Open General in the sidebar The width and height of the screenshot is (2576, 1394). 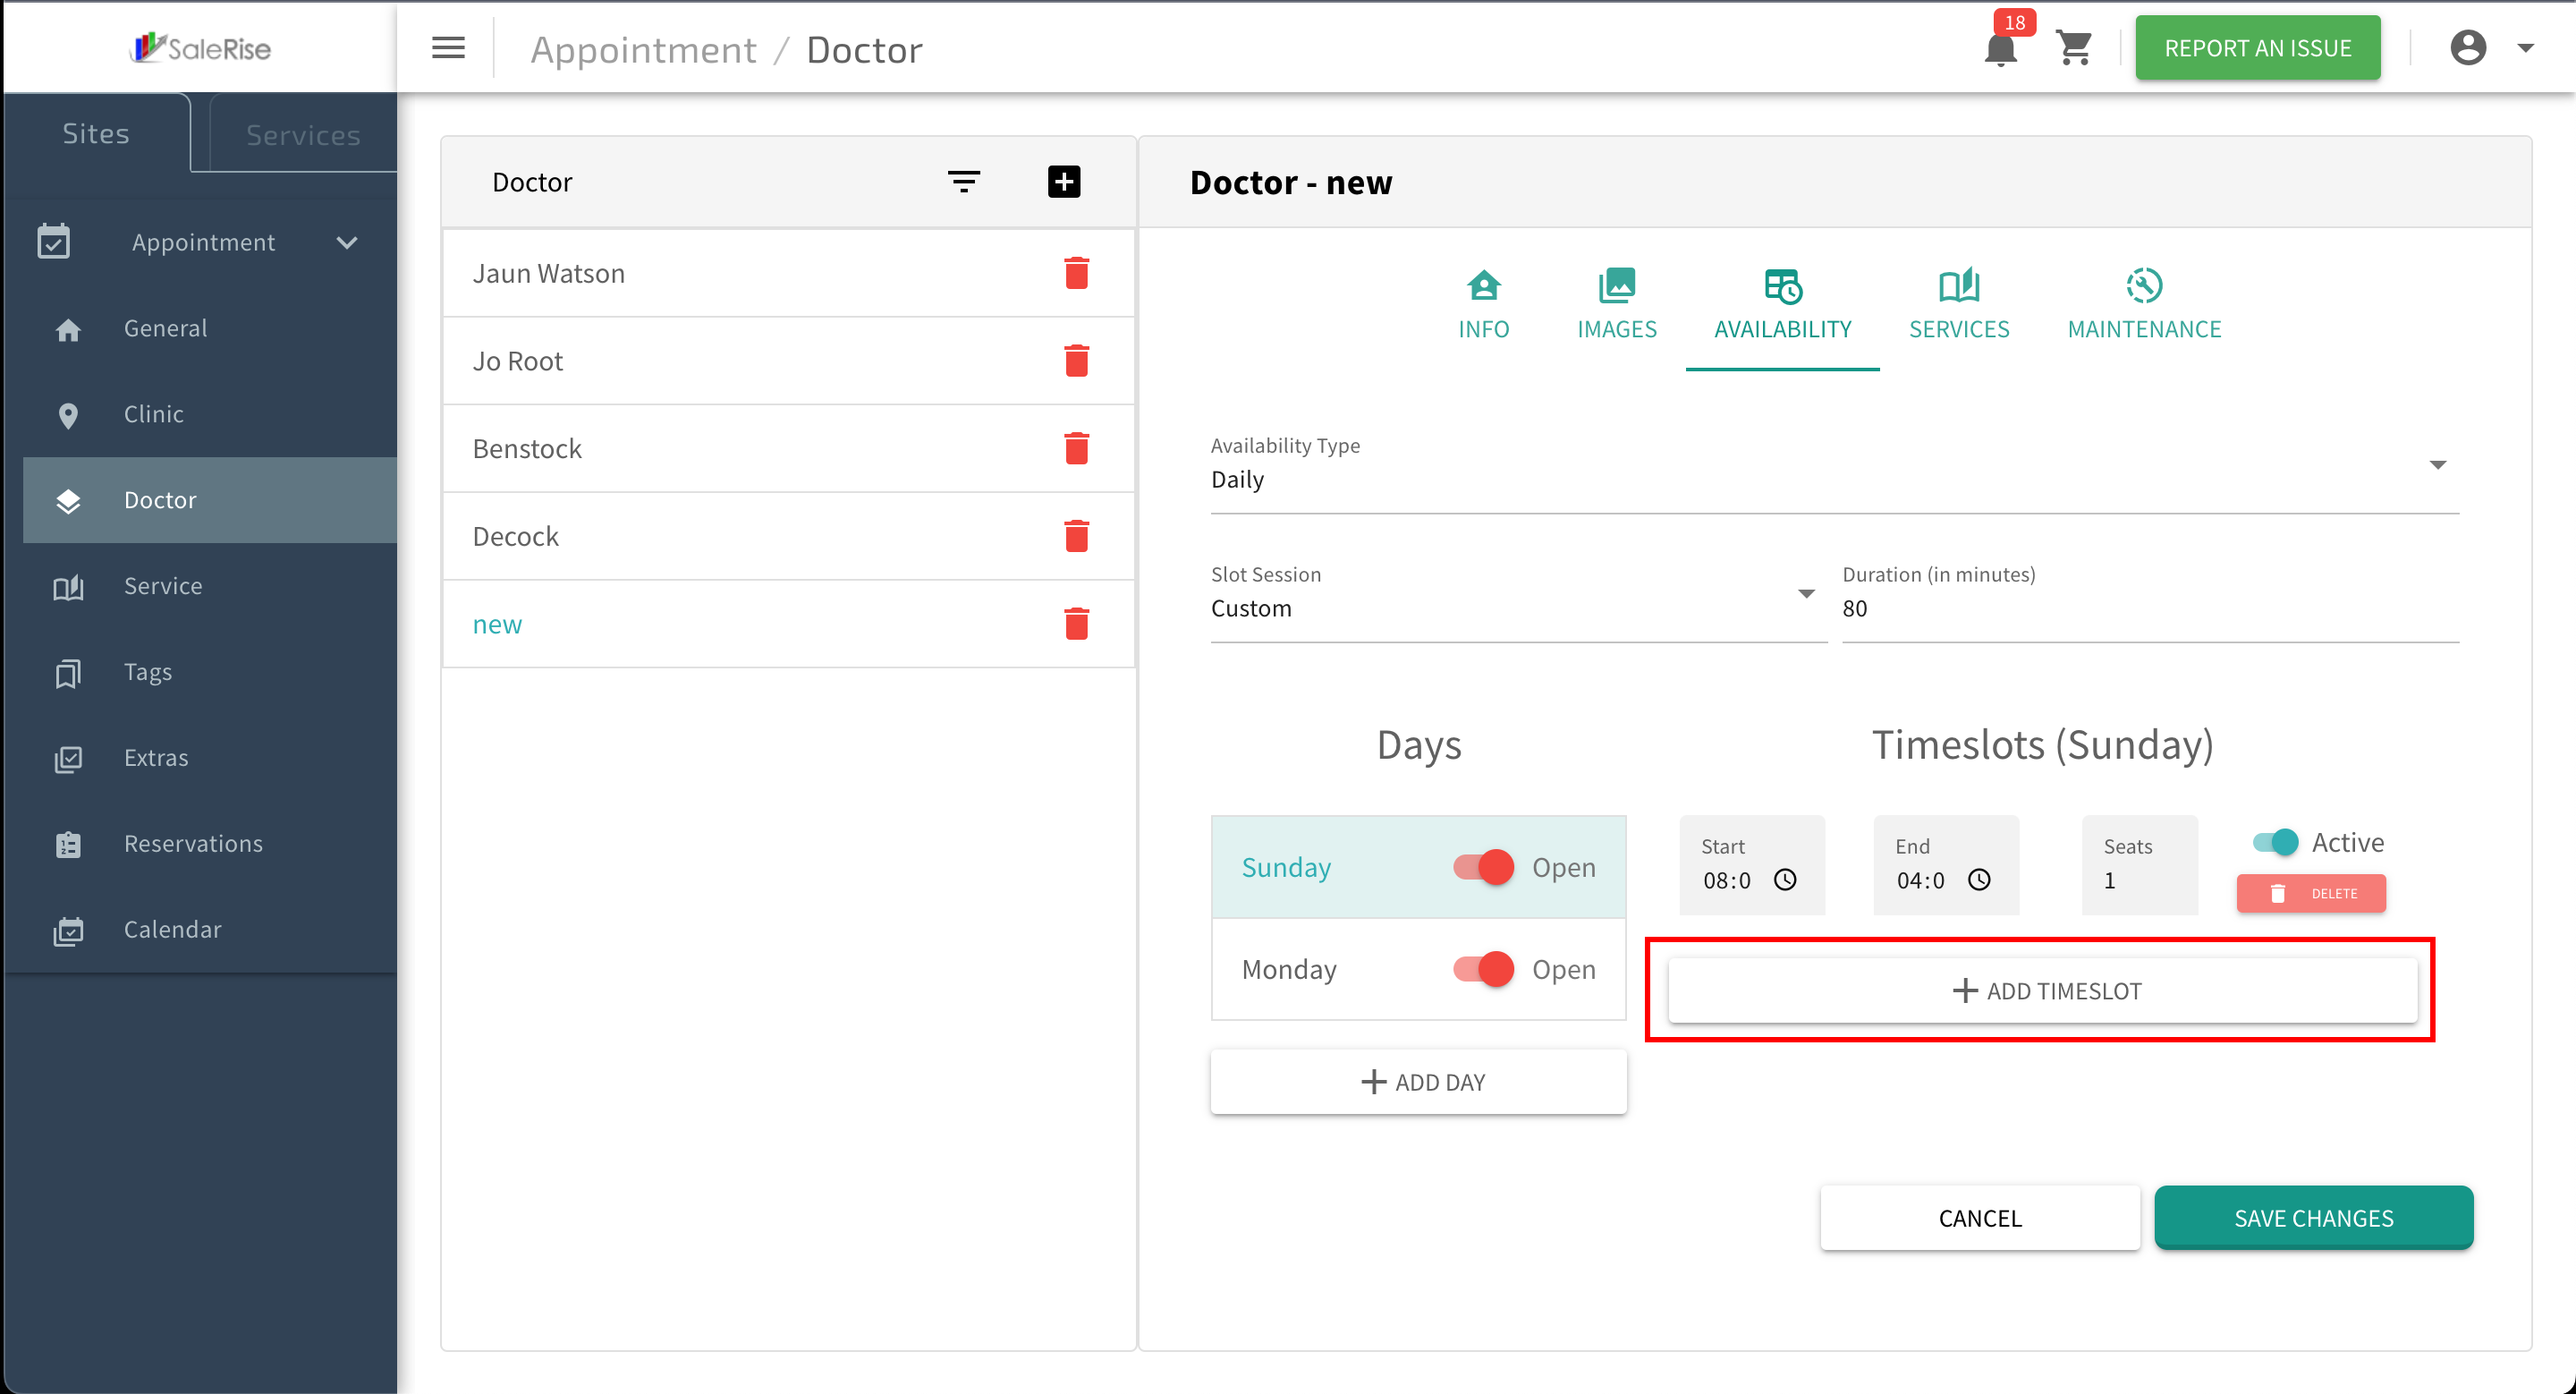(x=210, y=328)
